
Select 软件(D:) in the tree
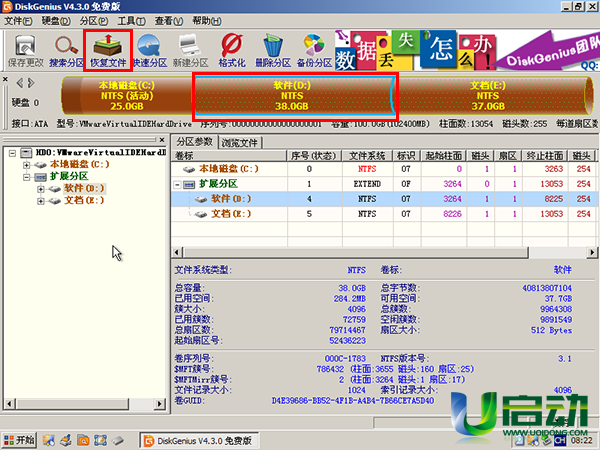pyautogui.click(x=84, y=188)
